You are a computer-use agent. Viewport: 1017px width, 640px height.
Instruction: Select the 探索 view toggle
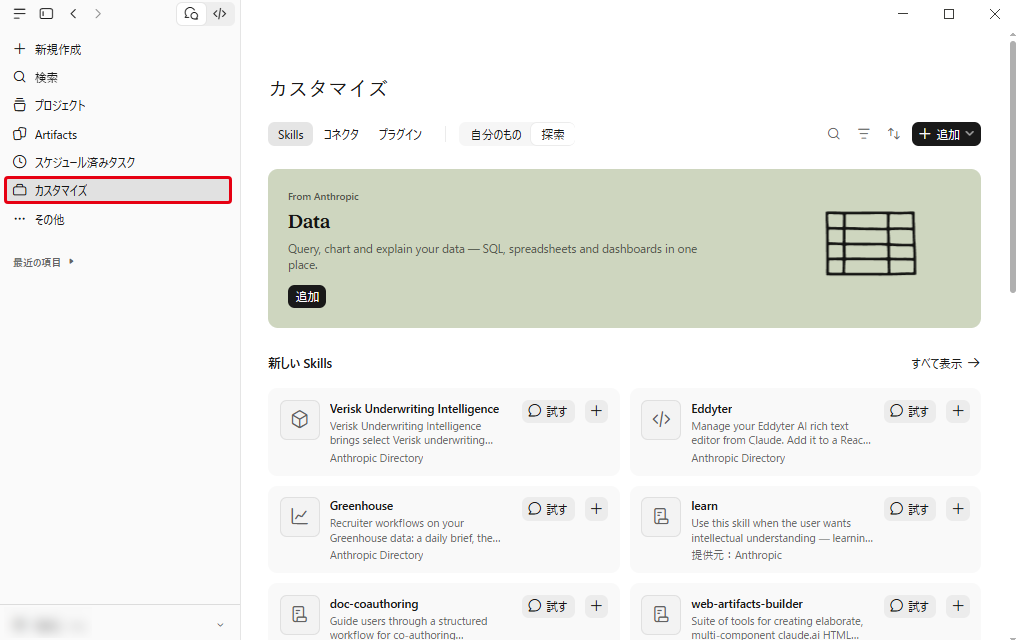(553, 134)
